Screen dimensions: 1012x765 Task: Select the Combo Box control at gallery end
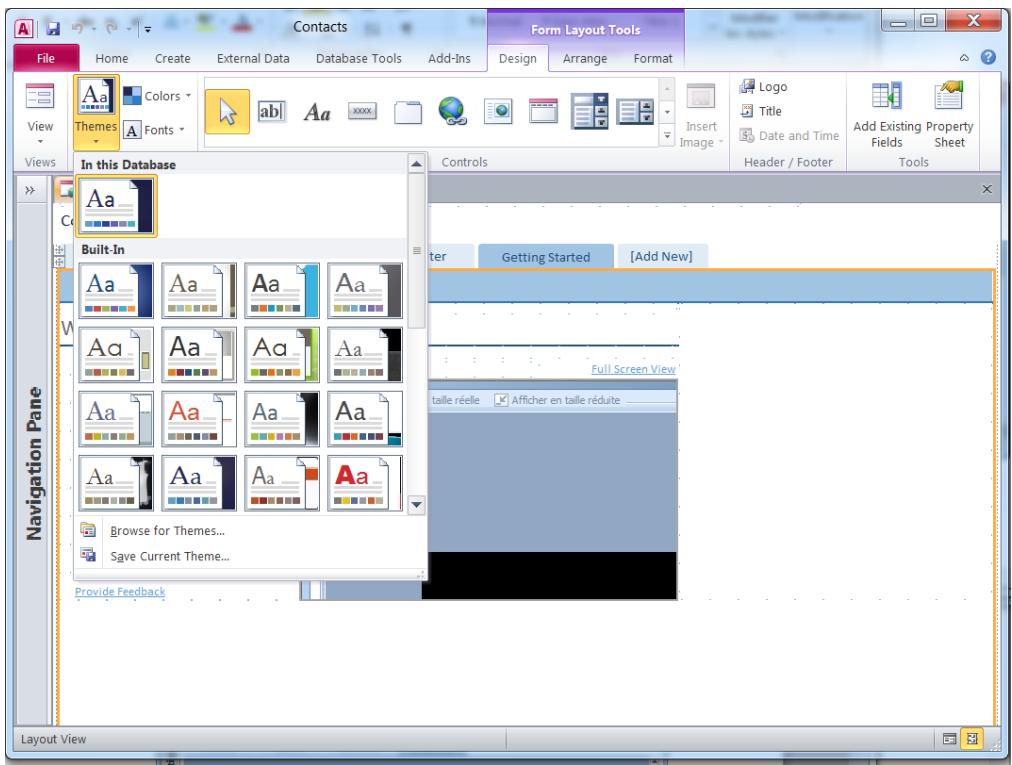click(634, 112)
